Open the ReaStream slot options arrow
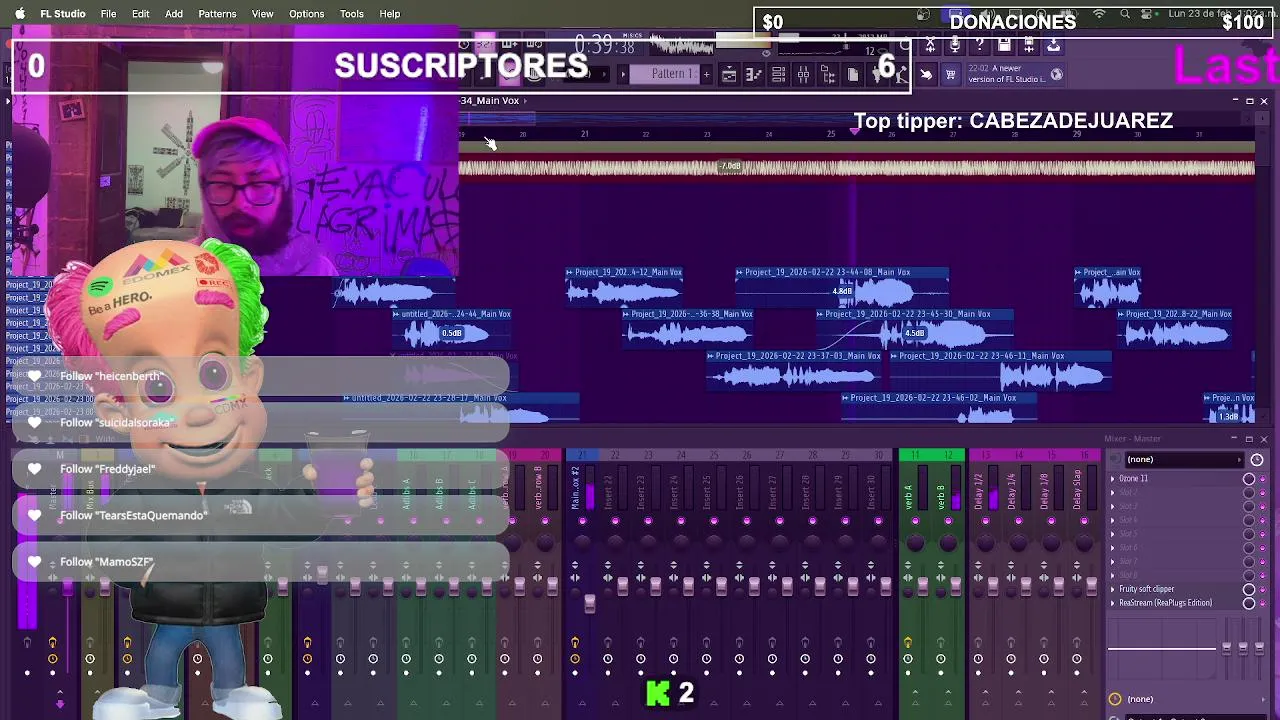 click(1112, 603)
